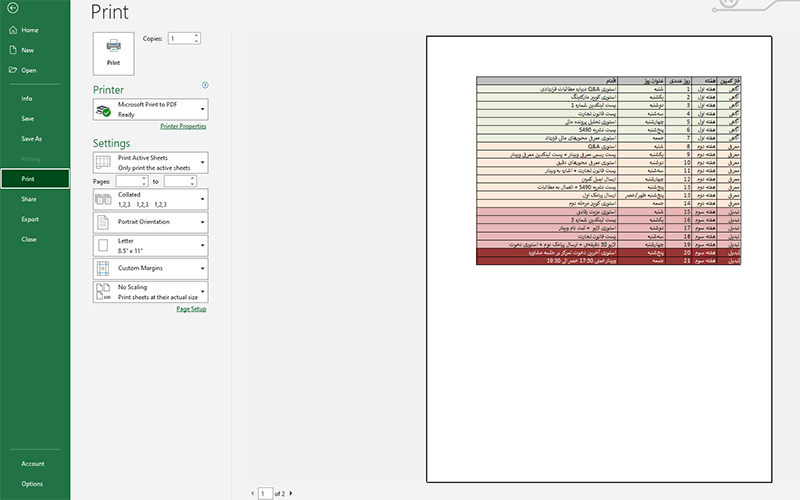The width and height of the screenshot is (800, 500).
Task: Increase number of copies
Action: coord(196,36)
